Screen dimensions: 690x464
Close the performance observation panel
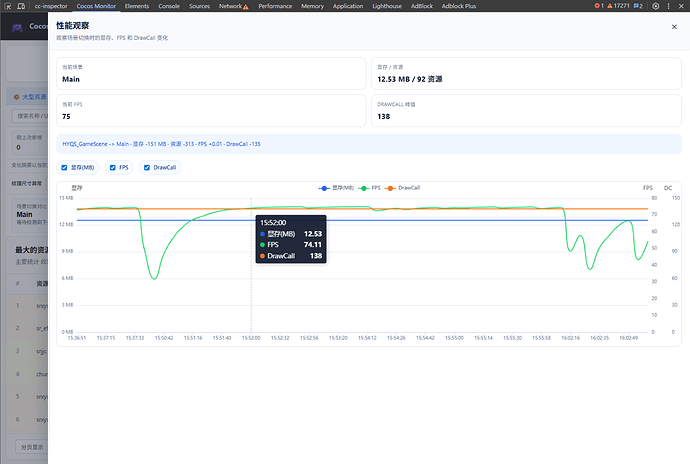pos(674,27)
